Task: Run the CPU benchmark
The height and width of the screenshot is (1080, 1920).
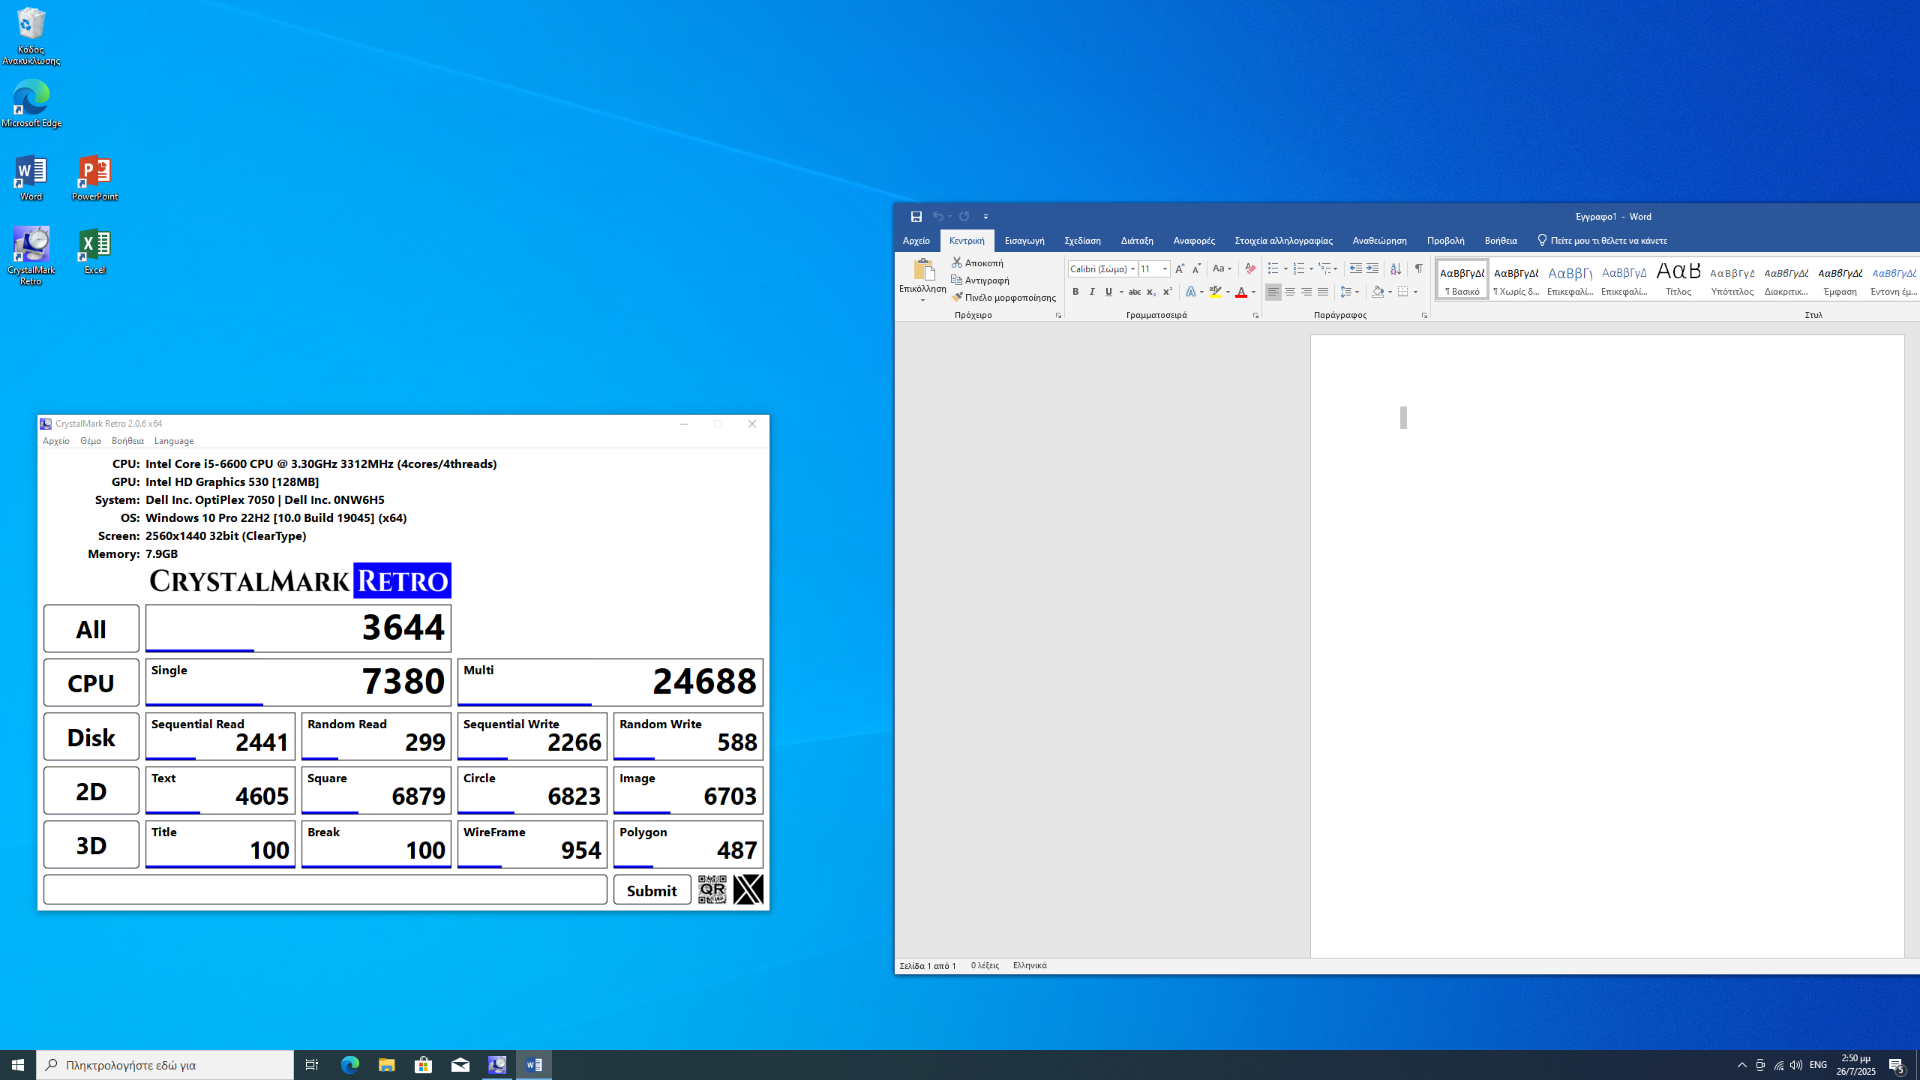Action: point(91,683)
